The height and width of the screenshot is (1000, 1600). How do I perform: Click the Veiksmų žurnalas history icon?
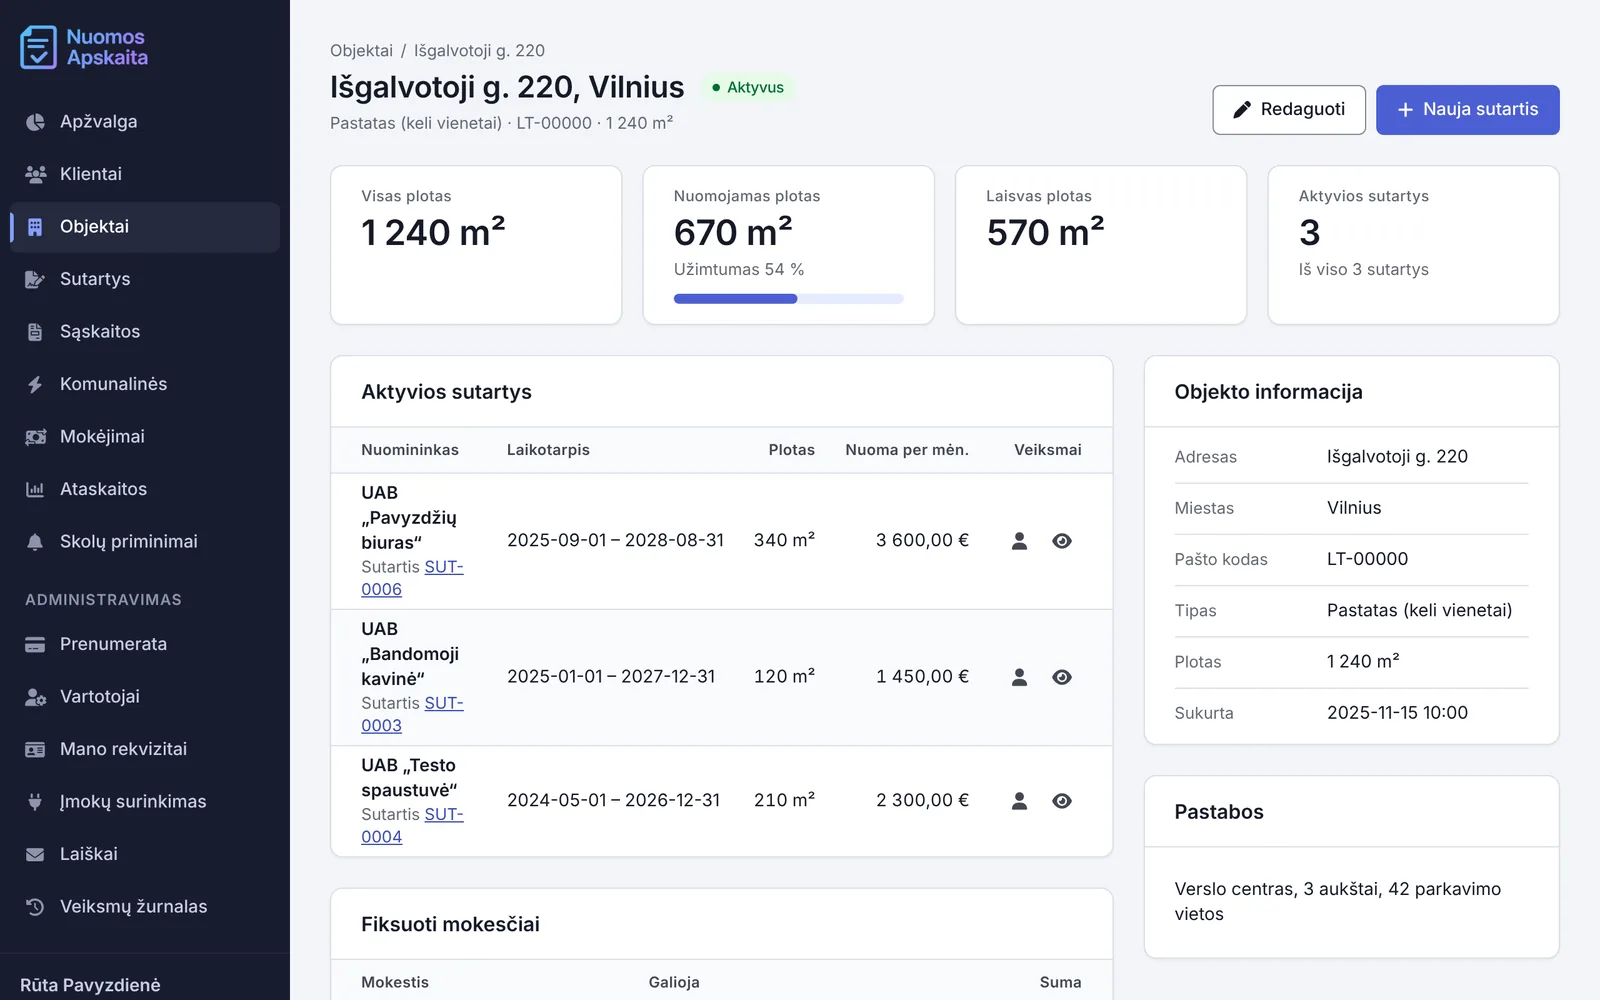35,907
